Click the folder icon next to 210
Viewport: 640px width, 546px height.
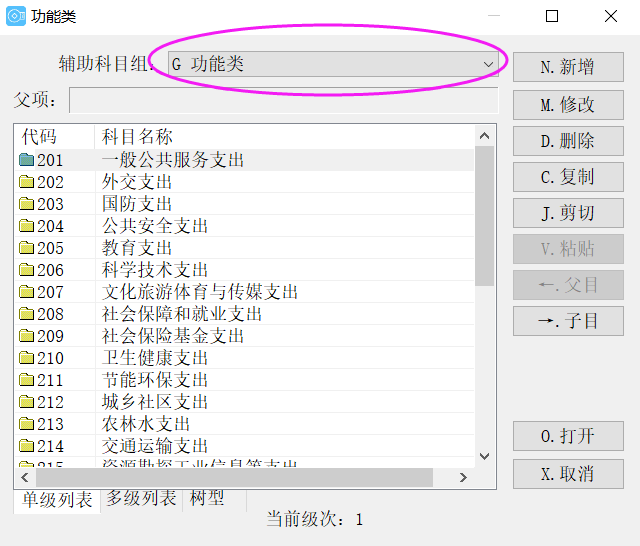27,358
